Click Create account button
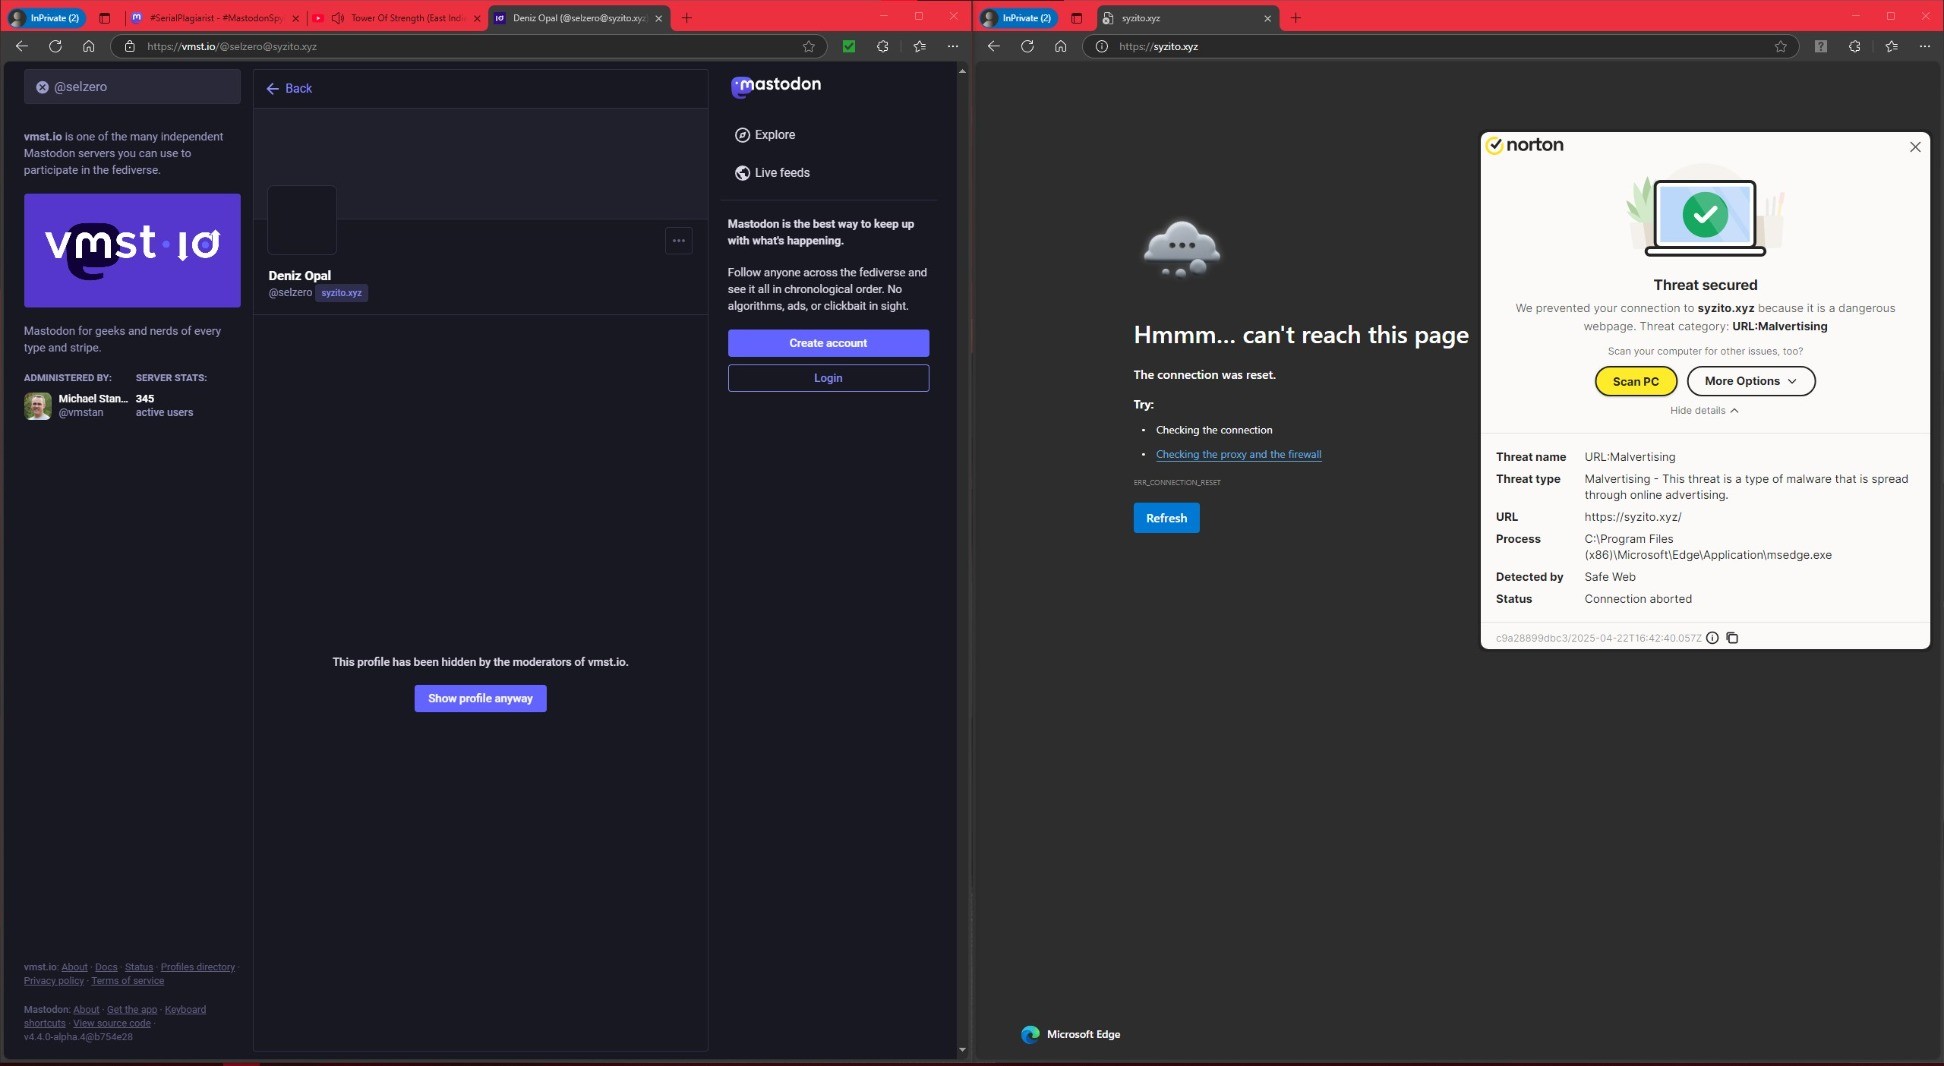 828,343
